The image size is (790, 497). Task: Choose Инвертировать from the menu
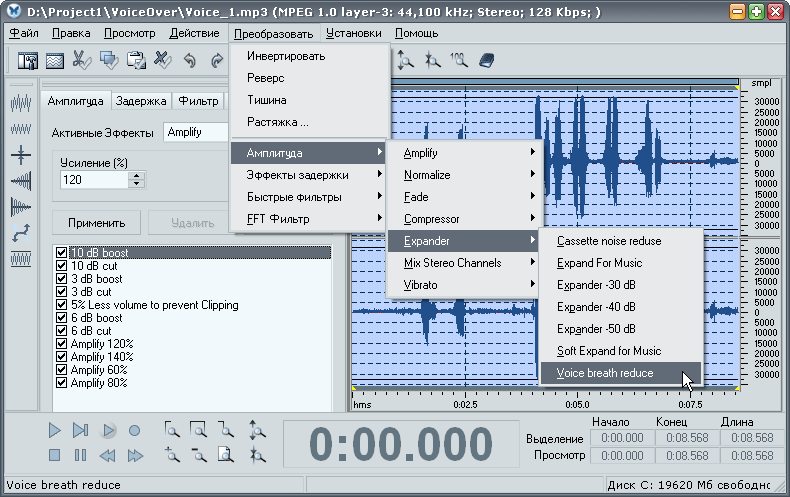coord(309,56)
